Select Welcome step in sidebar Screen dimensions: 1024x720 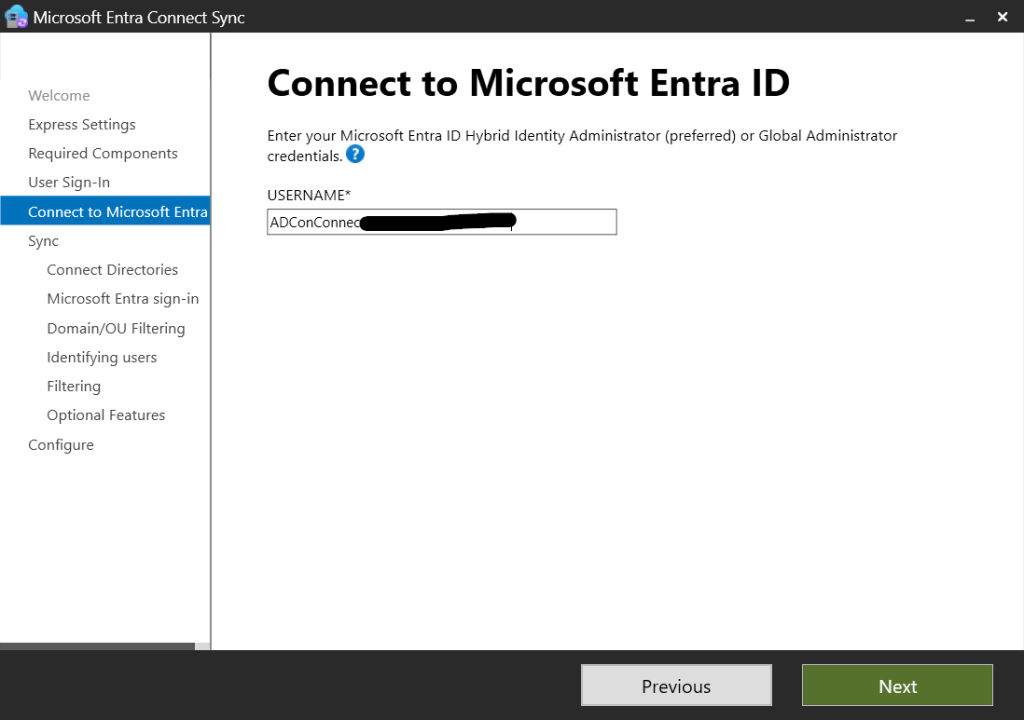point(59,96)
